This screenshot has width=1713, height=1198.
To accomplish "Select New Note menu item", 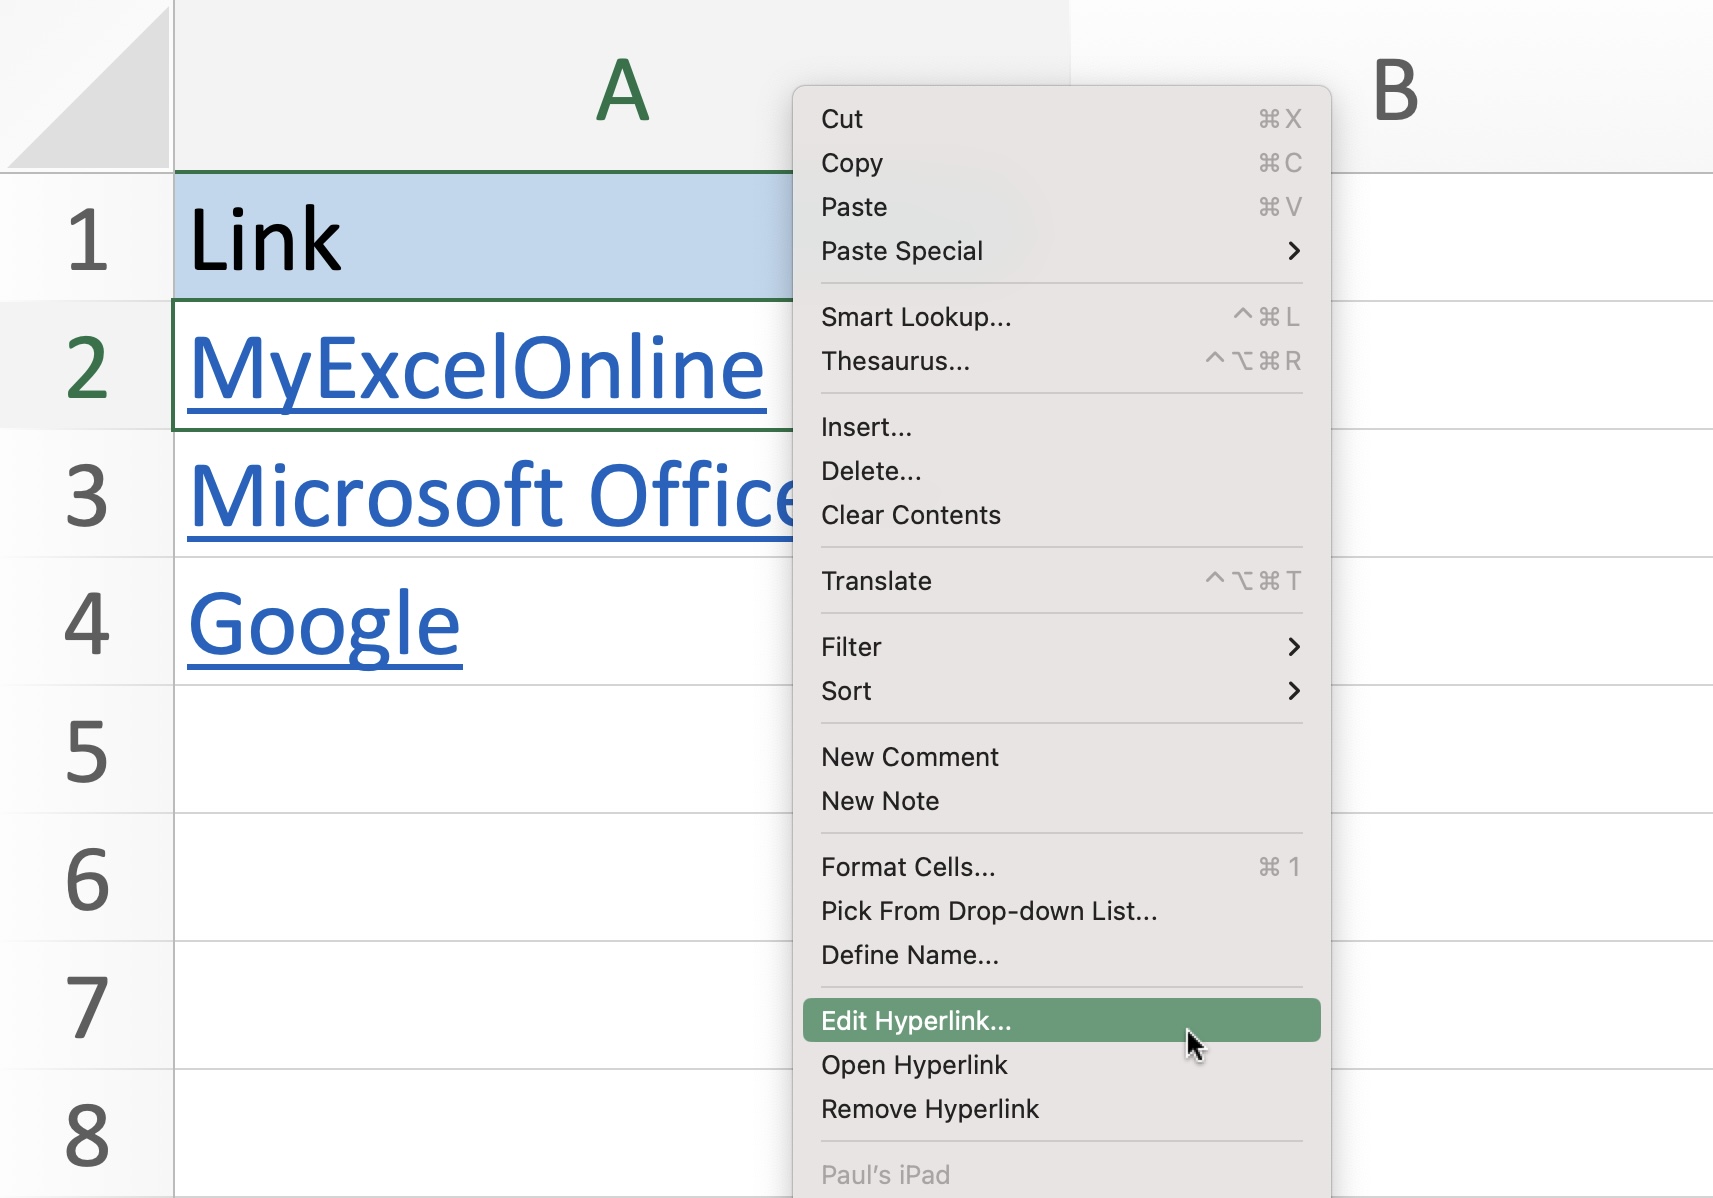I will point(1061,801).
